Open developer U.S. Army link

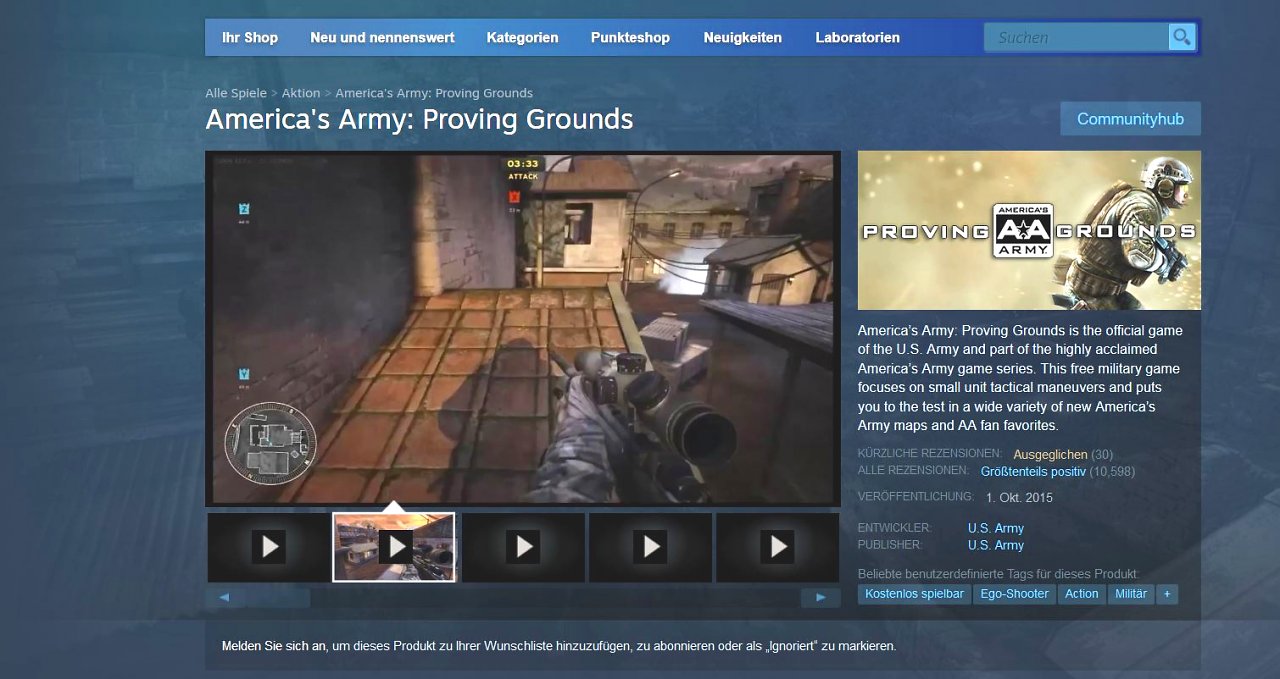[x=996, y=528]
